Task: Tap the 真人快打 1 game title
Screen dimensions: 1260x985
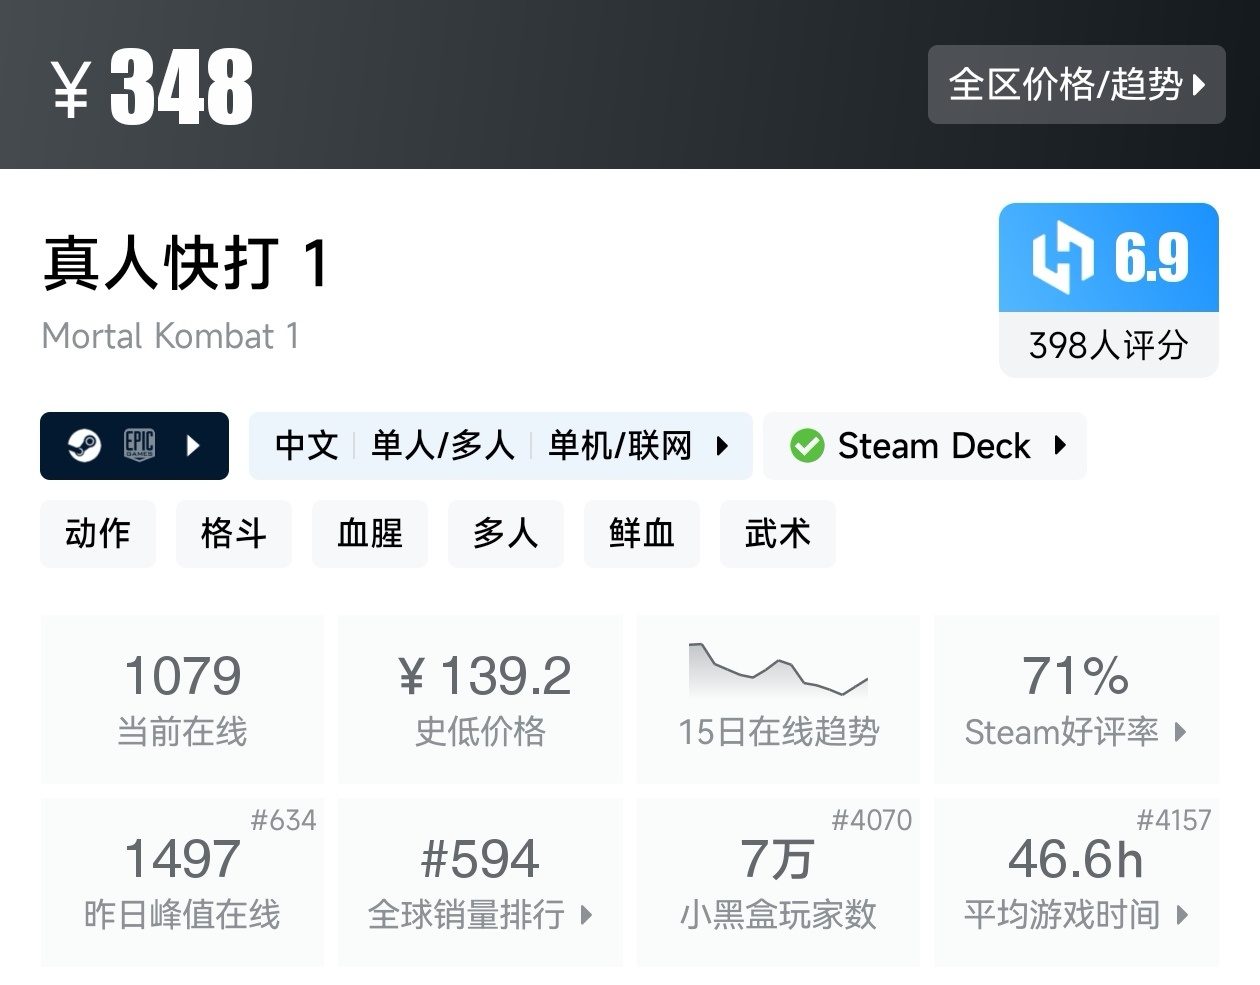Action: coord(186,263)
